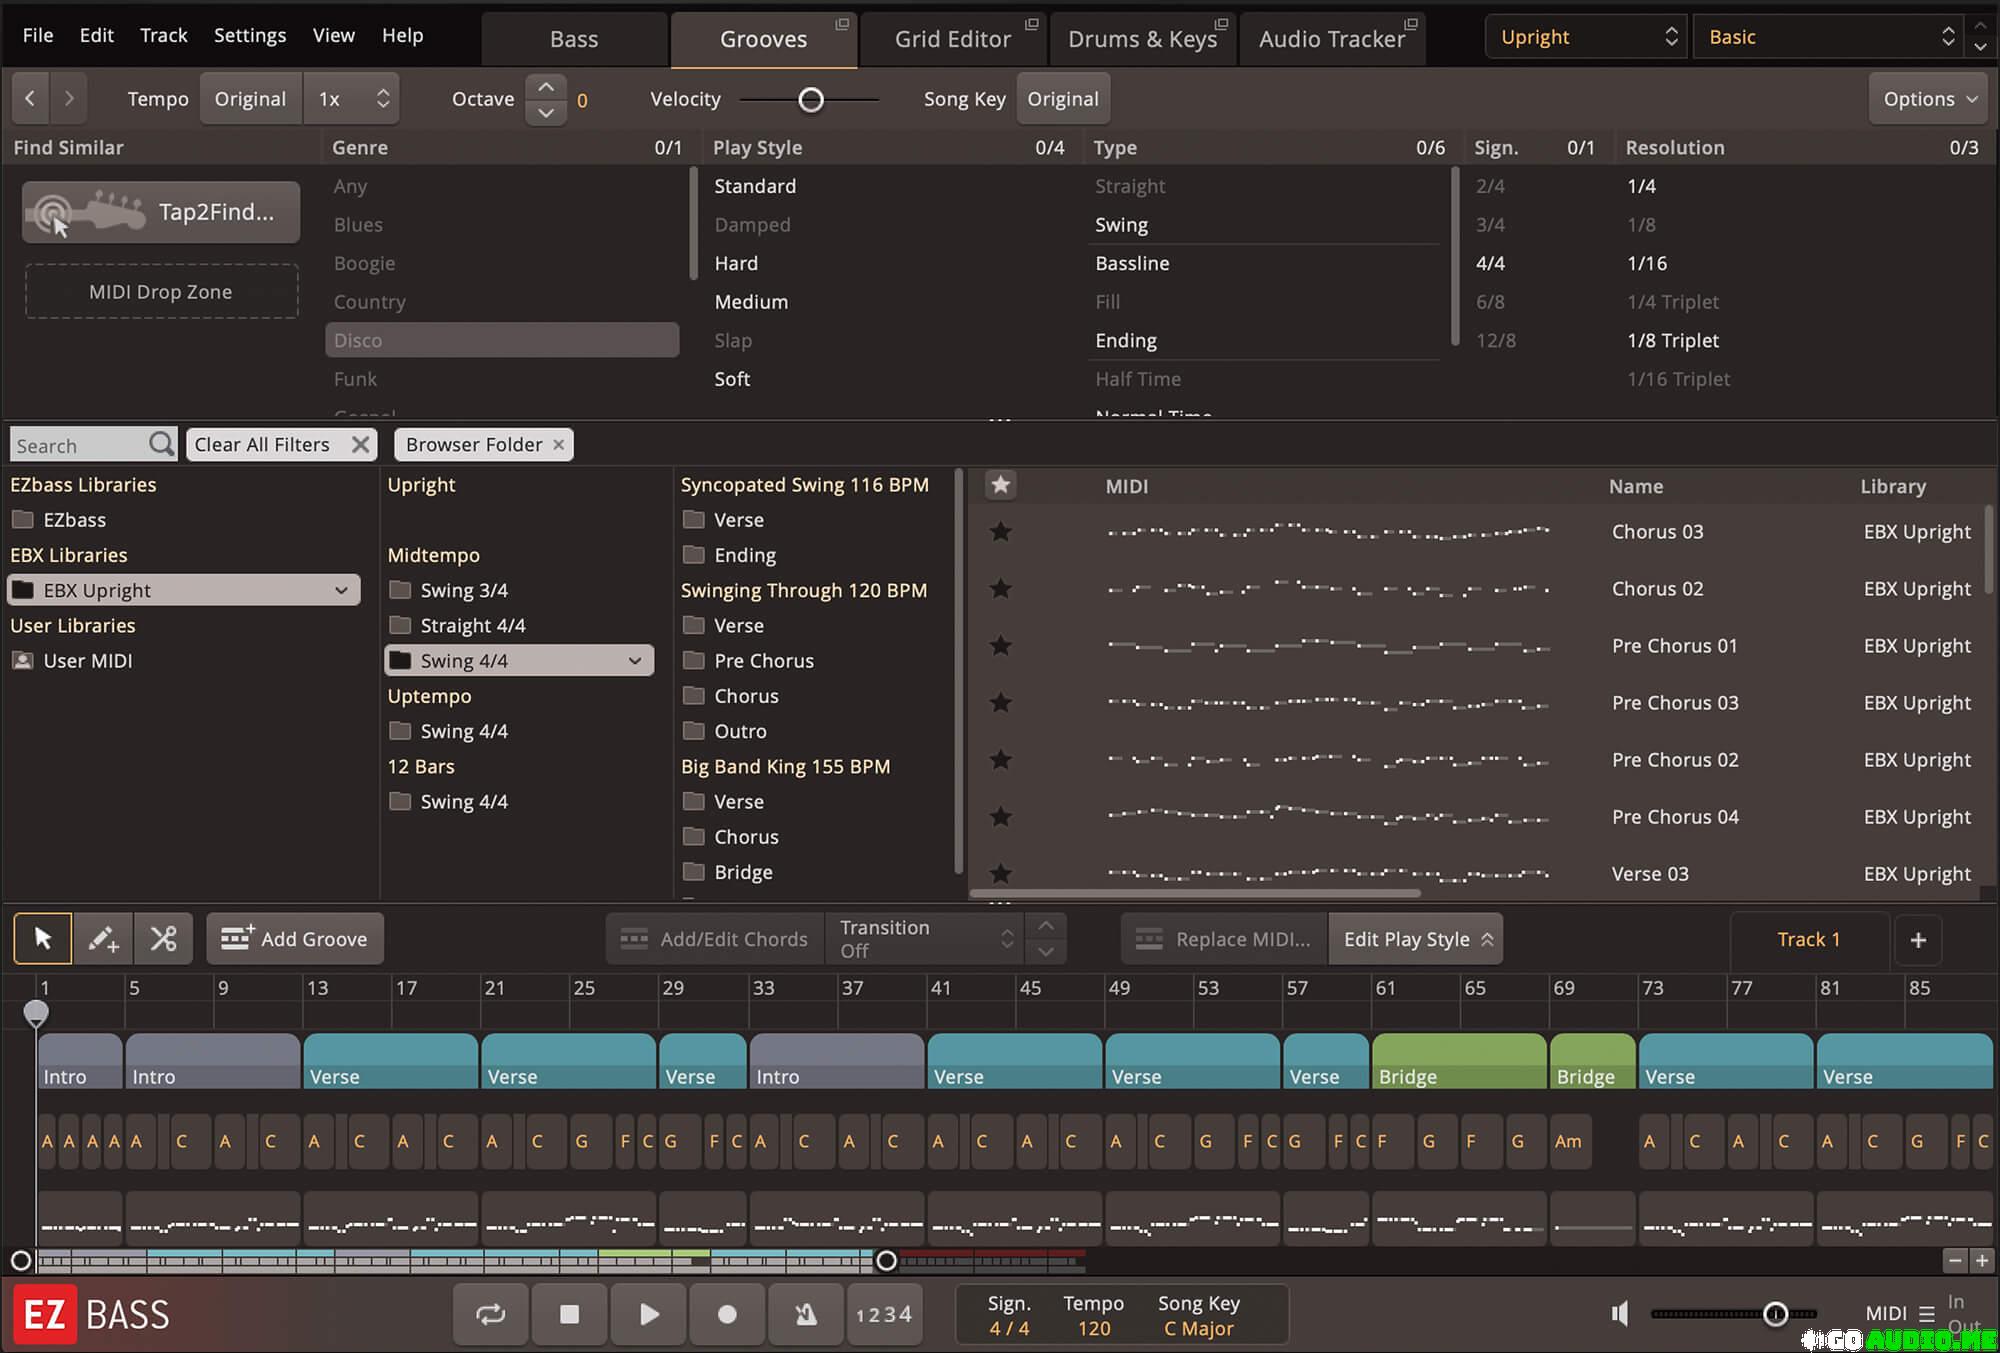Viewport: 2000px width, 1353px height.
Task: Adjust the Velocity slider knob
Action: [811, 99]
